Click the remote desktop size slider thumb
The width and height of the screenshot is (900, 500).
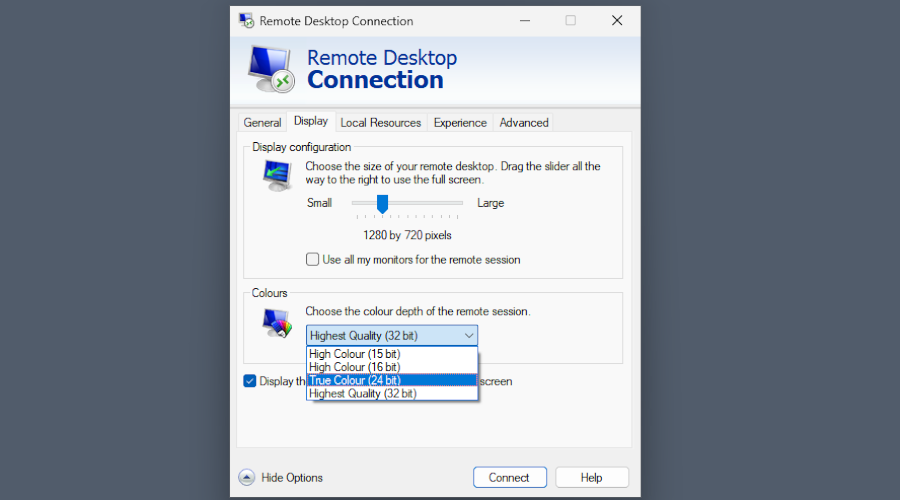click(382, 204)
